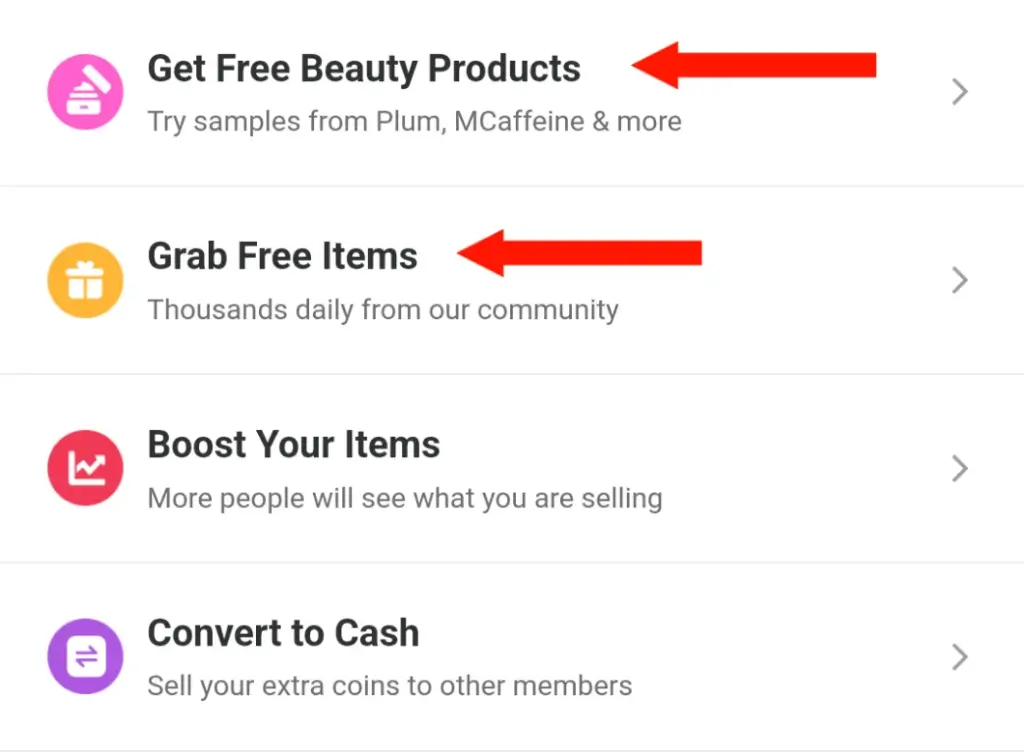Image resolution: width=1024 pixels, height=752 pixels.
Task: Open Convert to Cash via right chevron
Action: 959,657
